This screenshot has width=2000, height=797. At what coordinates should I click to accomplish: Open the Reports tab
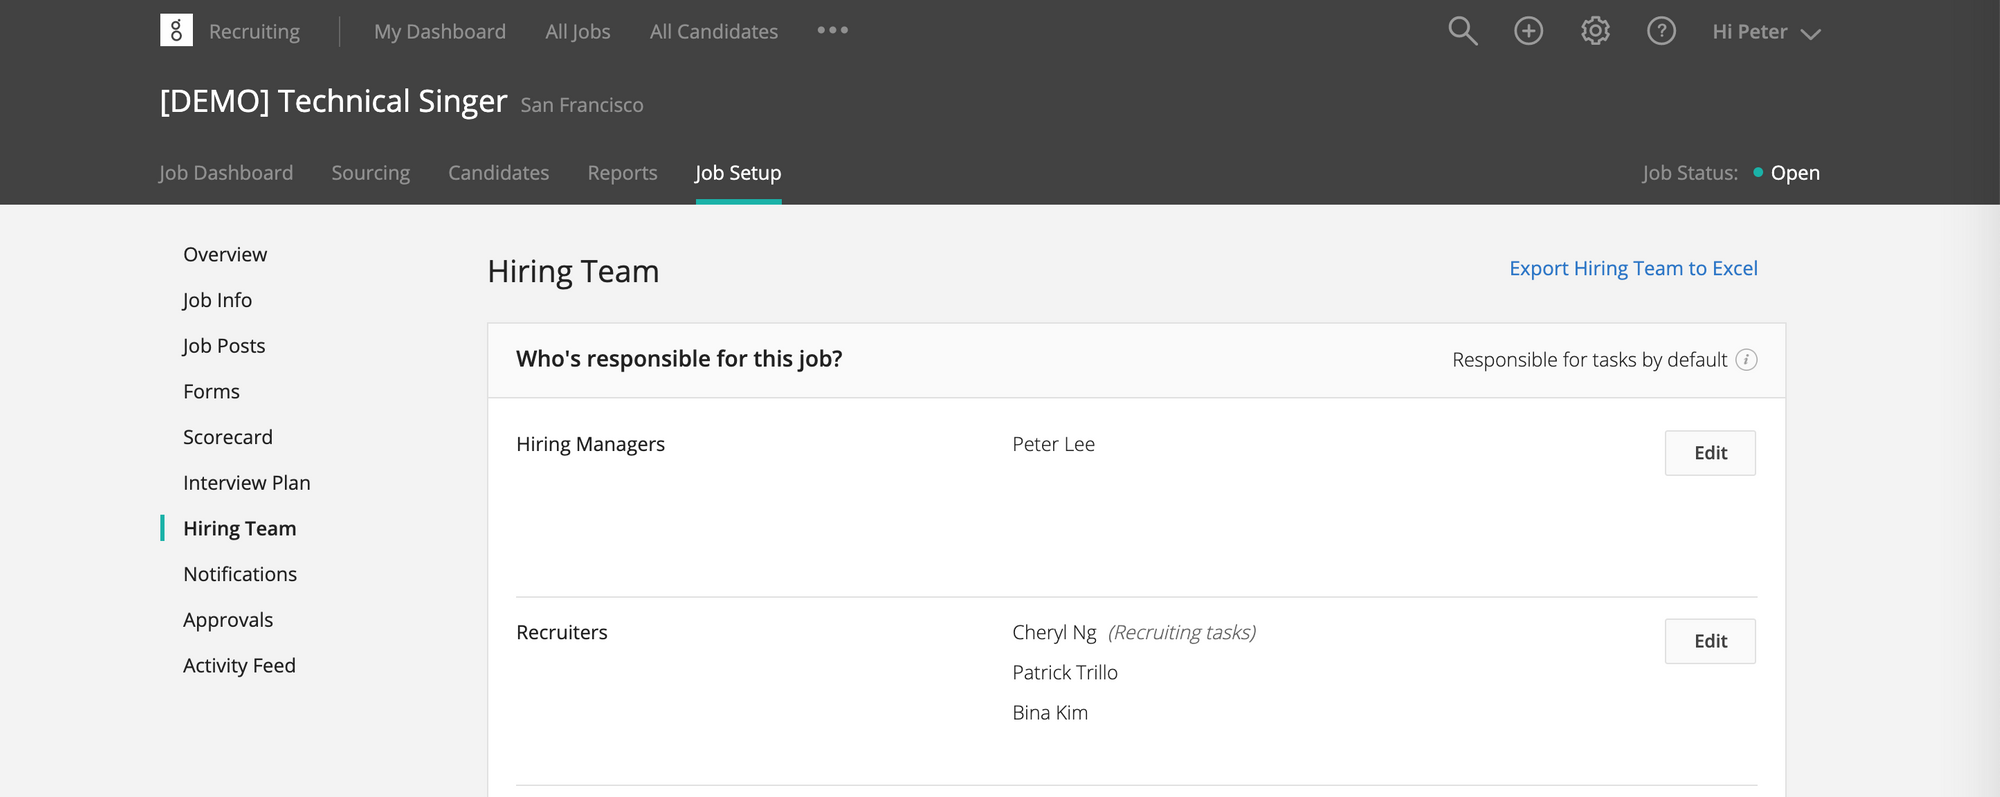(622, 173)
